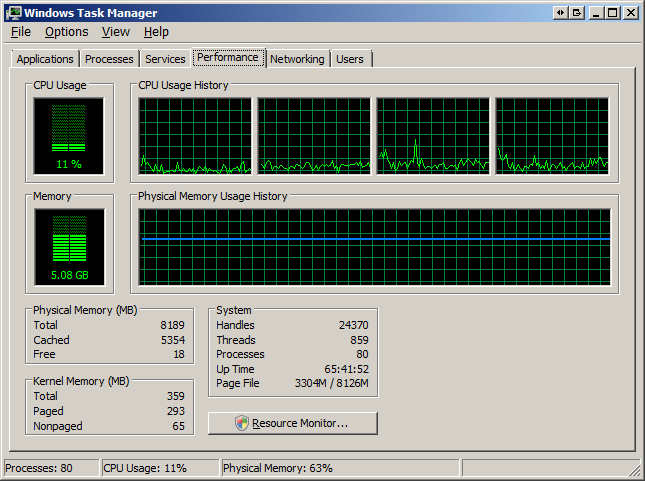Click the third CPU history graph with spike
This screenshot has height=481, width=645.
click(x=432, y=135)
